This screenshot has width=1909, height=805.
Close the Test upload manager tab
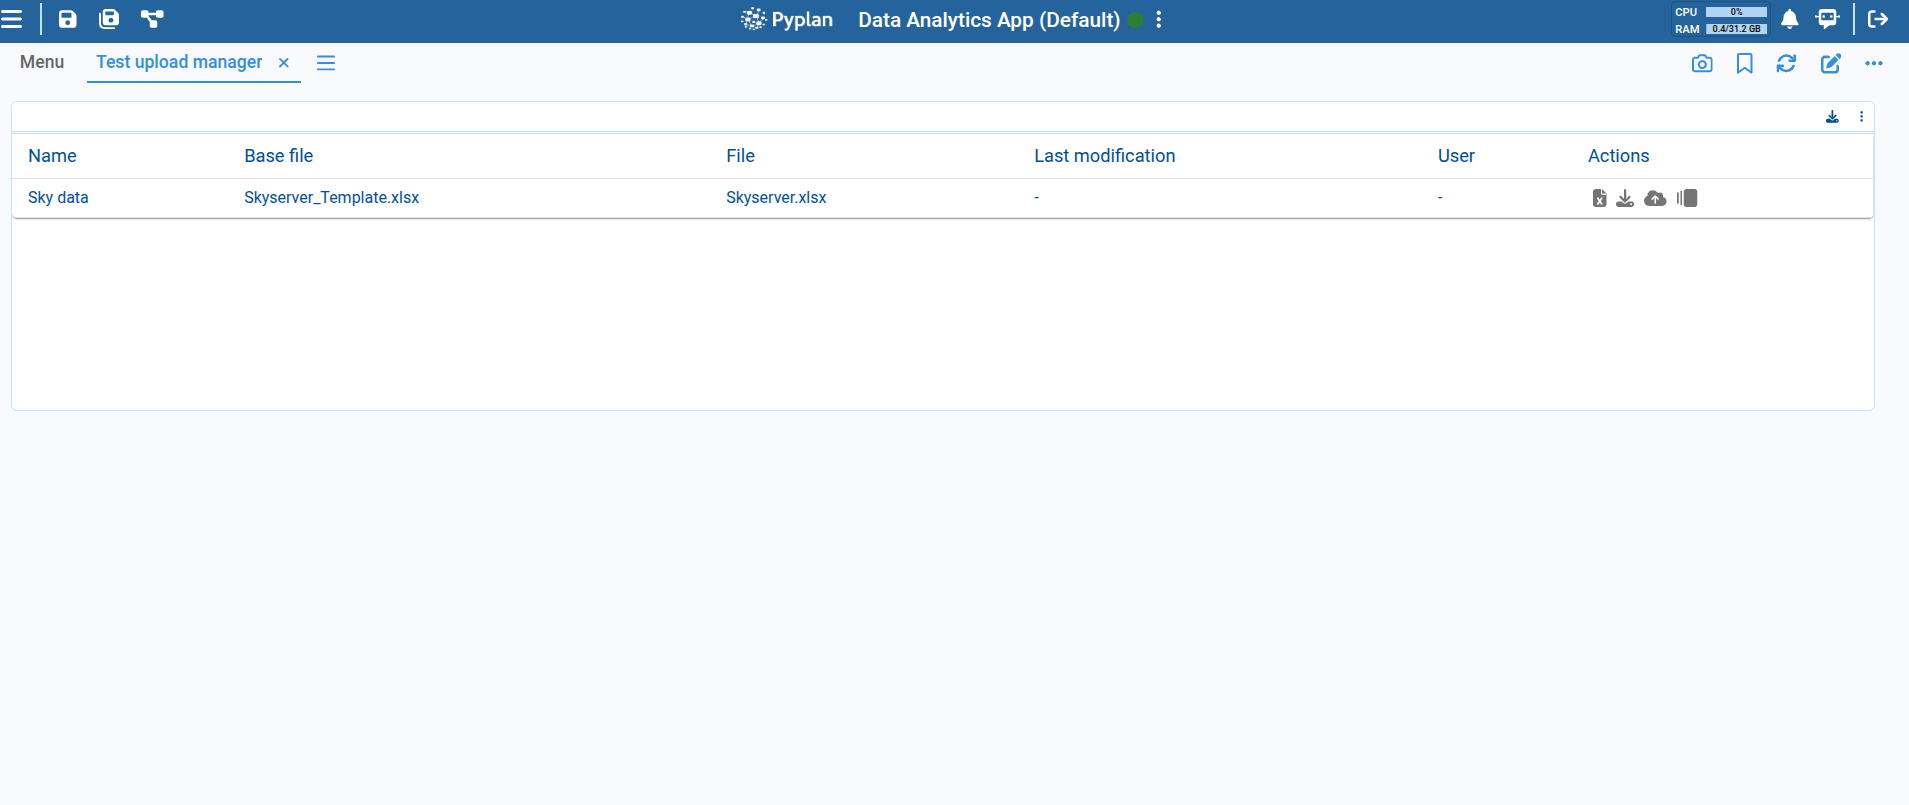284,63
